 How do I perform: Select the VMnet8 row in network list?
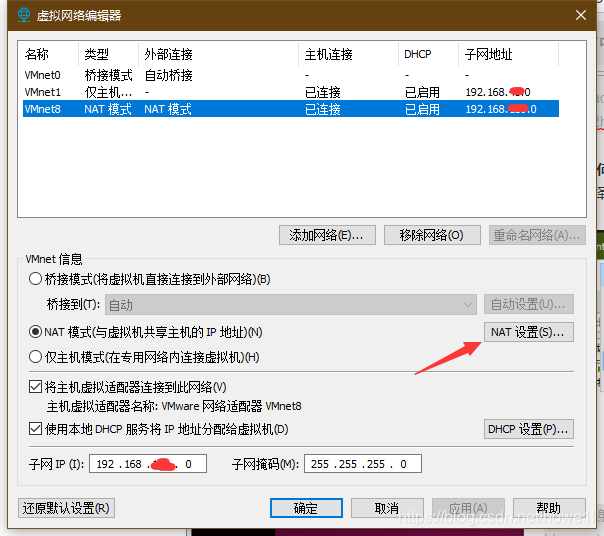click(291, 109)
